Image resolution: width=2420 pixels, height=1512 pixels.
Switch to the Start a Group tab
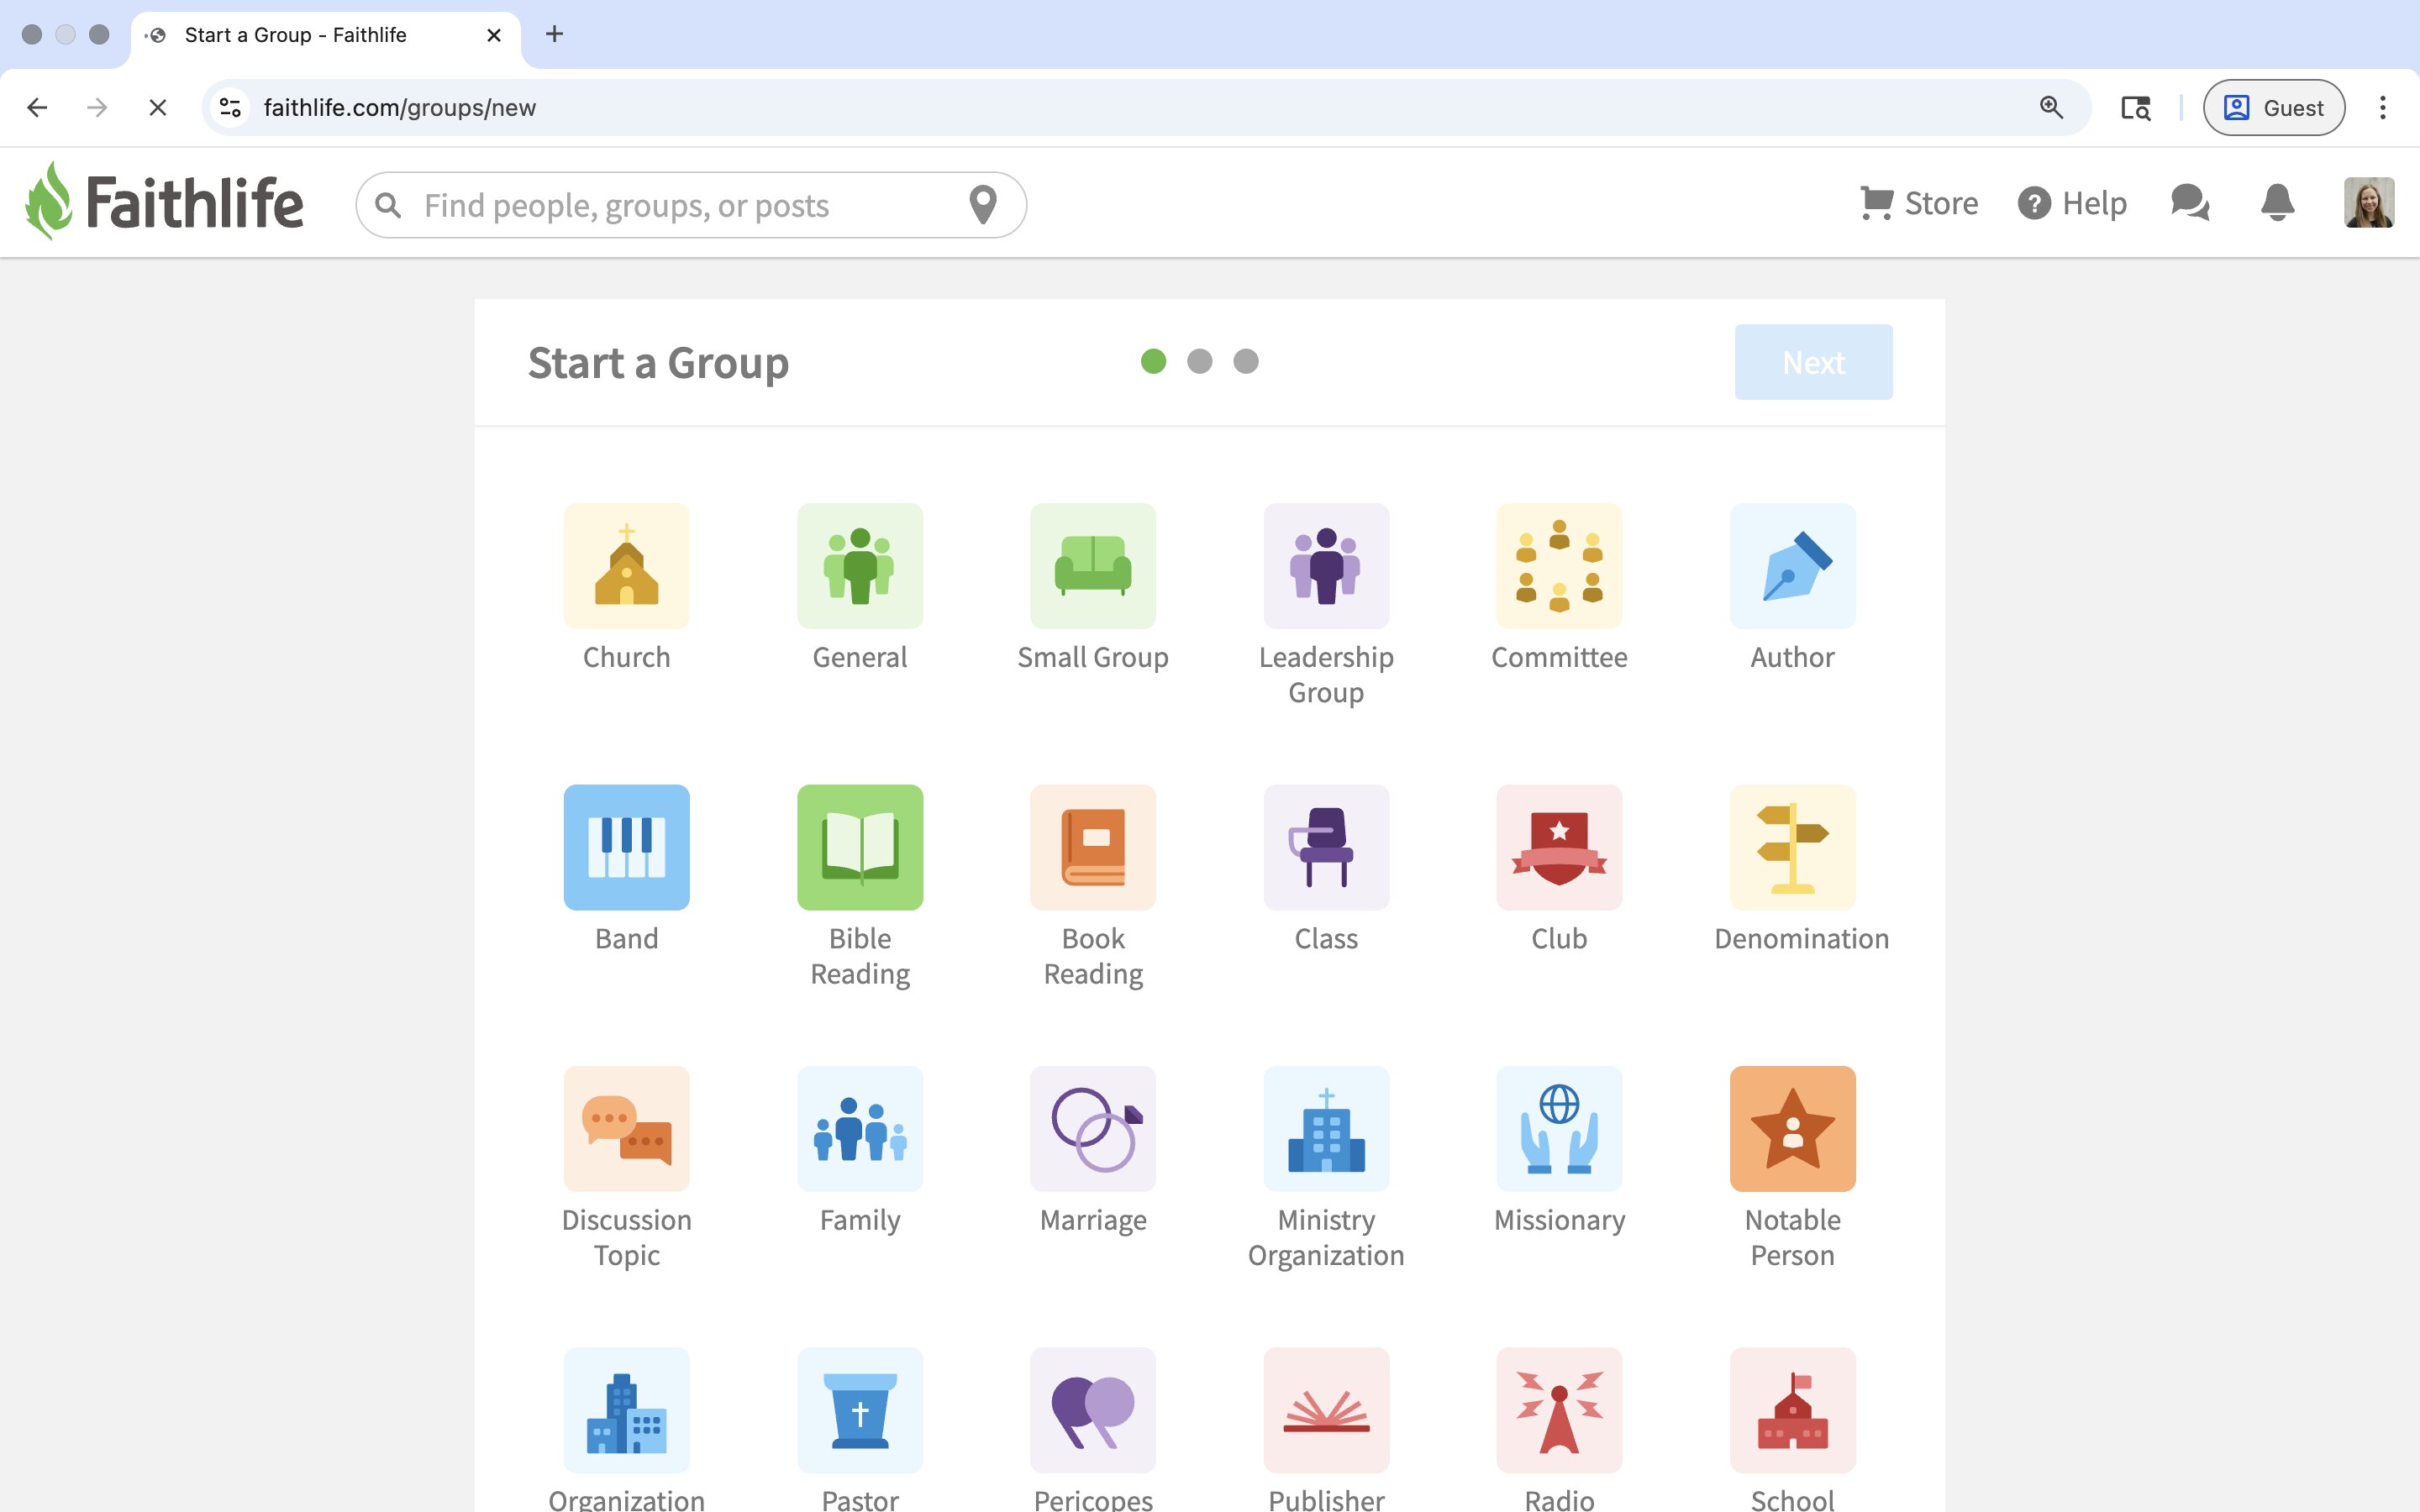[325, 35]
